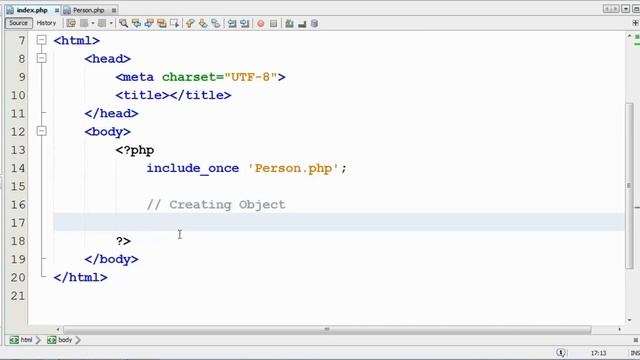Collapse the html tag fold on line 7
640x360 pixels.
(41, 40)
